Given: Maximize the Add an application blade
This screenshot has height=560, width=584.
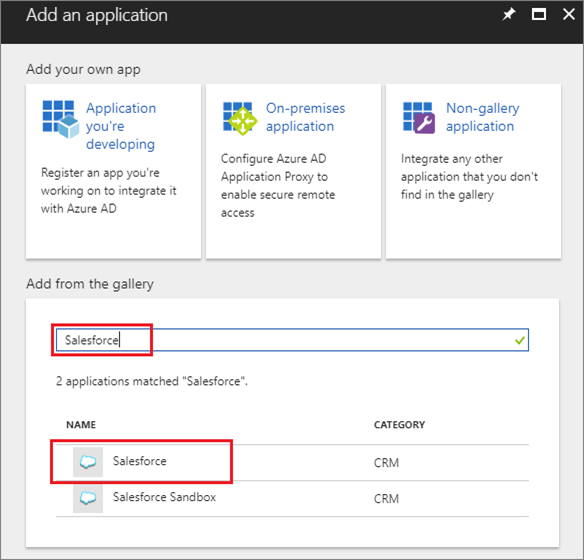Looking at the screenshot, I should [539, 15].
